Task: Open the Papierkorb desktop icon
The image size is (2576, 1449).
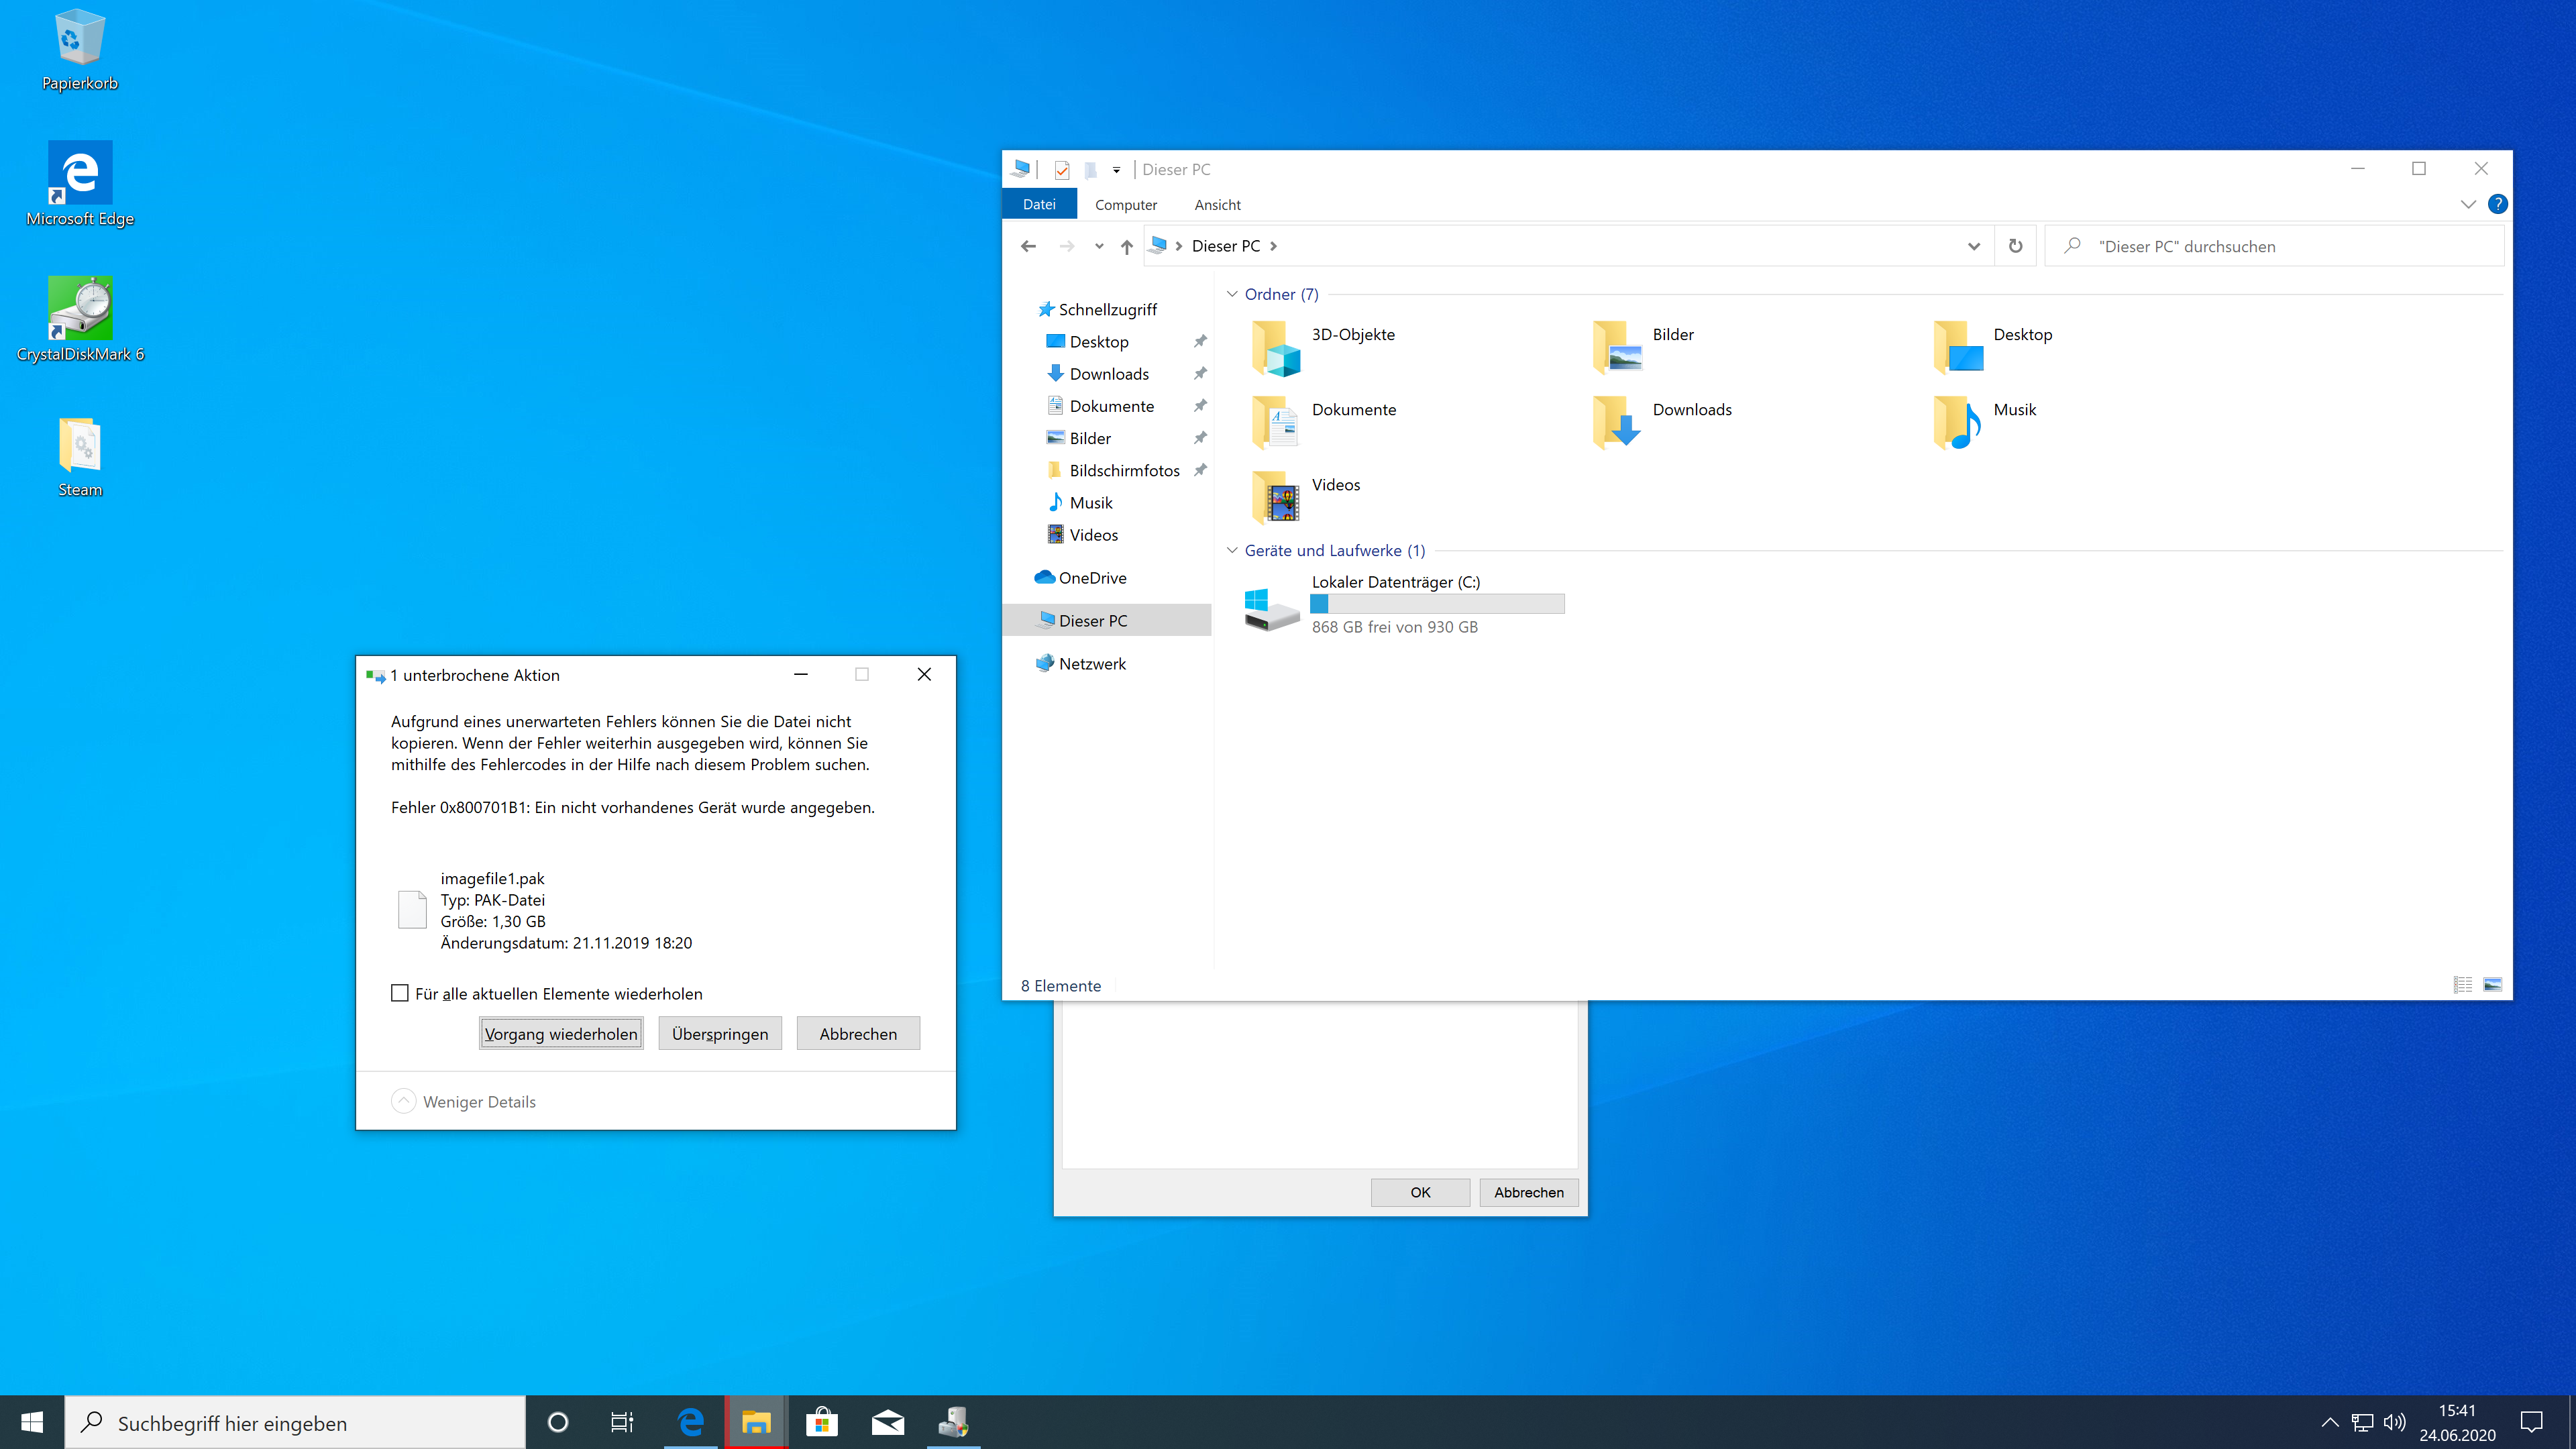Action: point(79,50)
